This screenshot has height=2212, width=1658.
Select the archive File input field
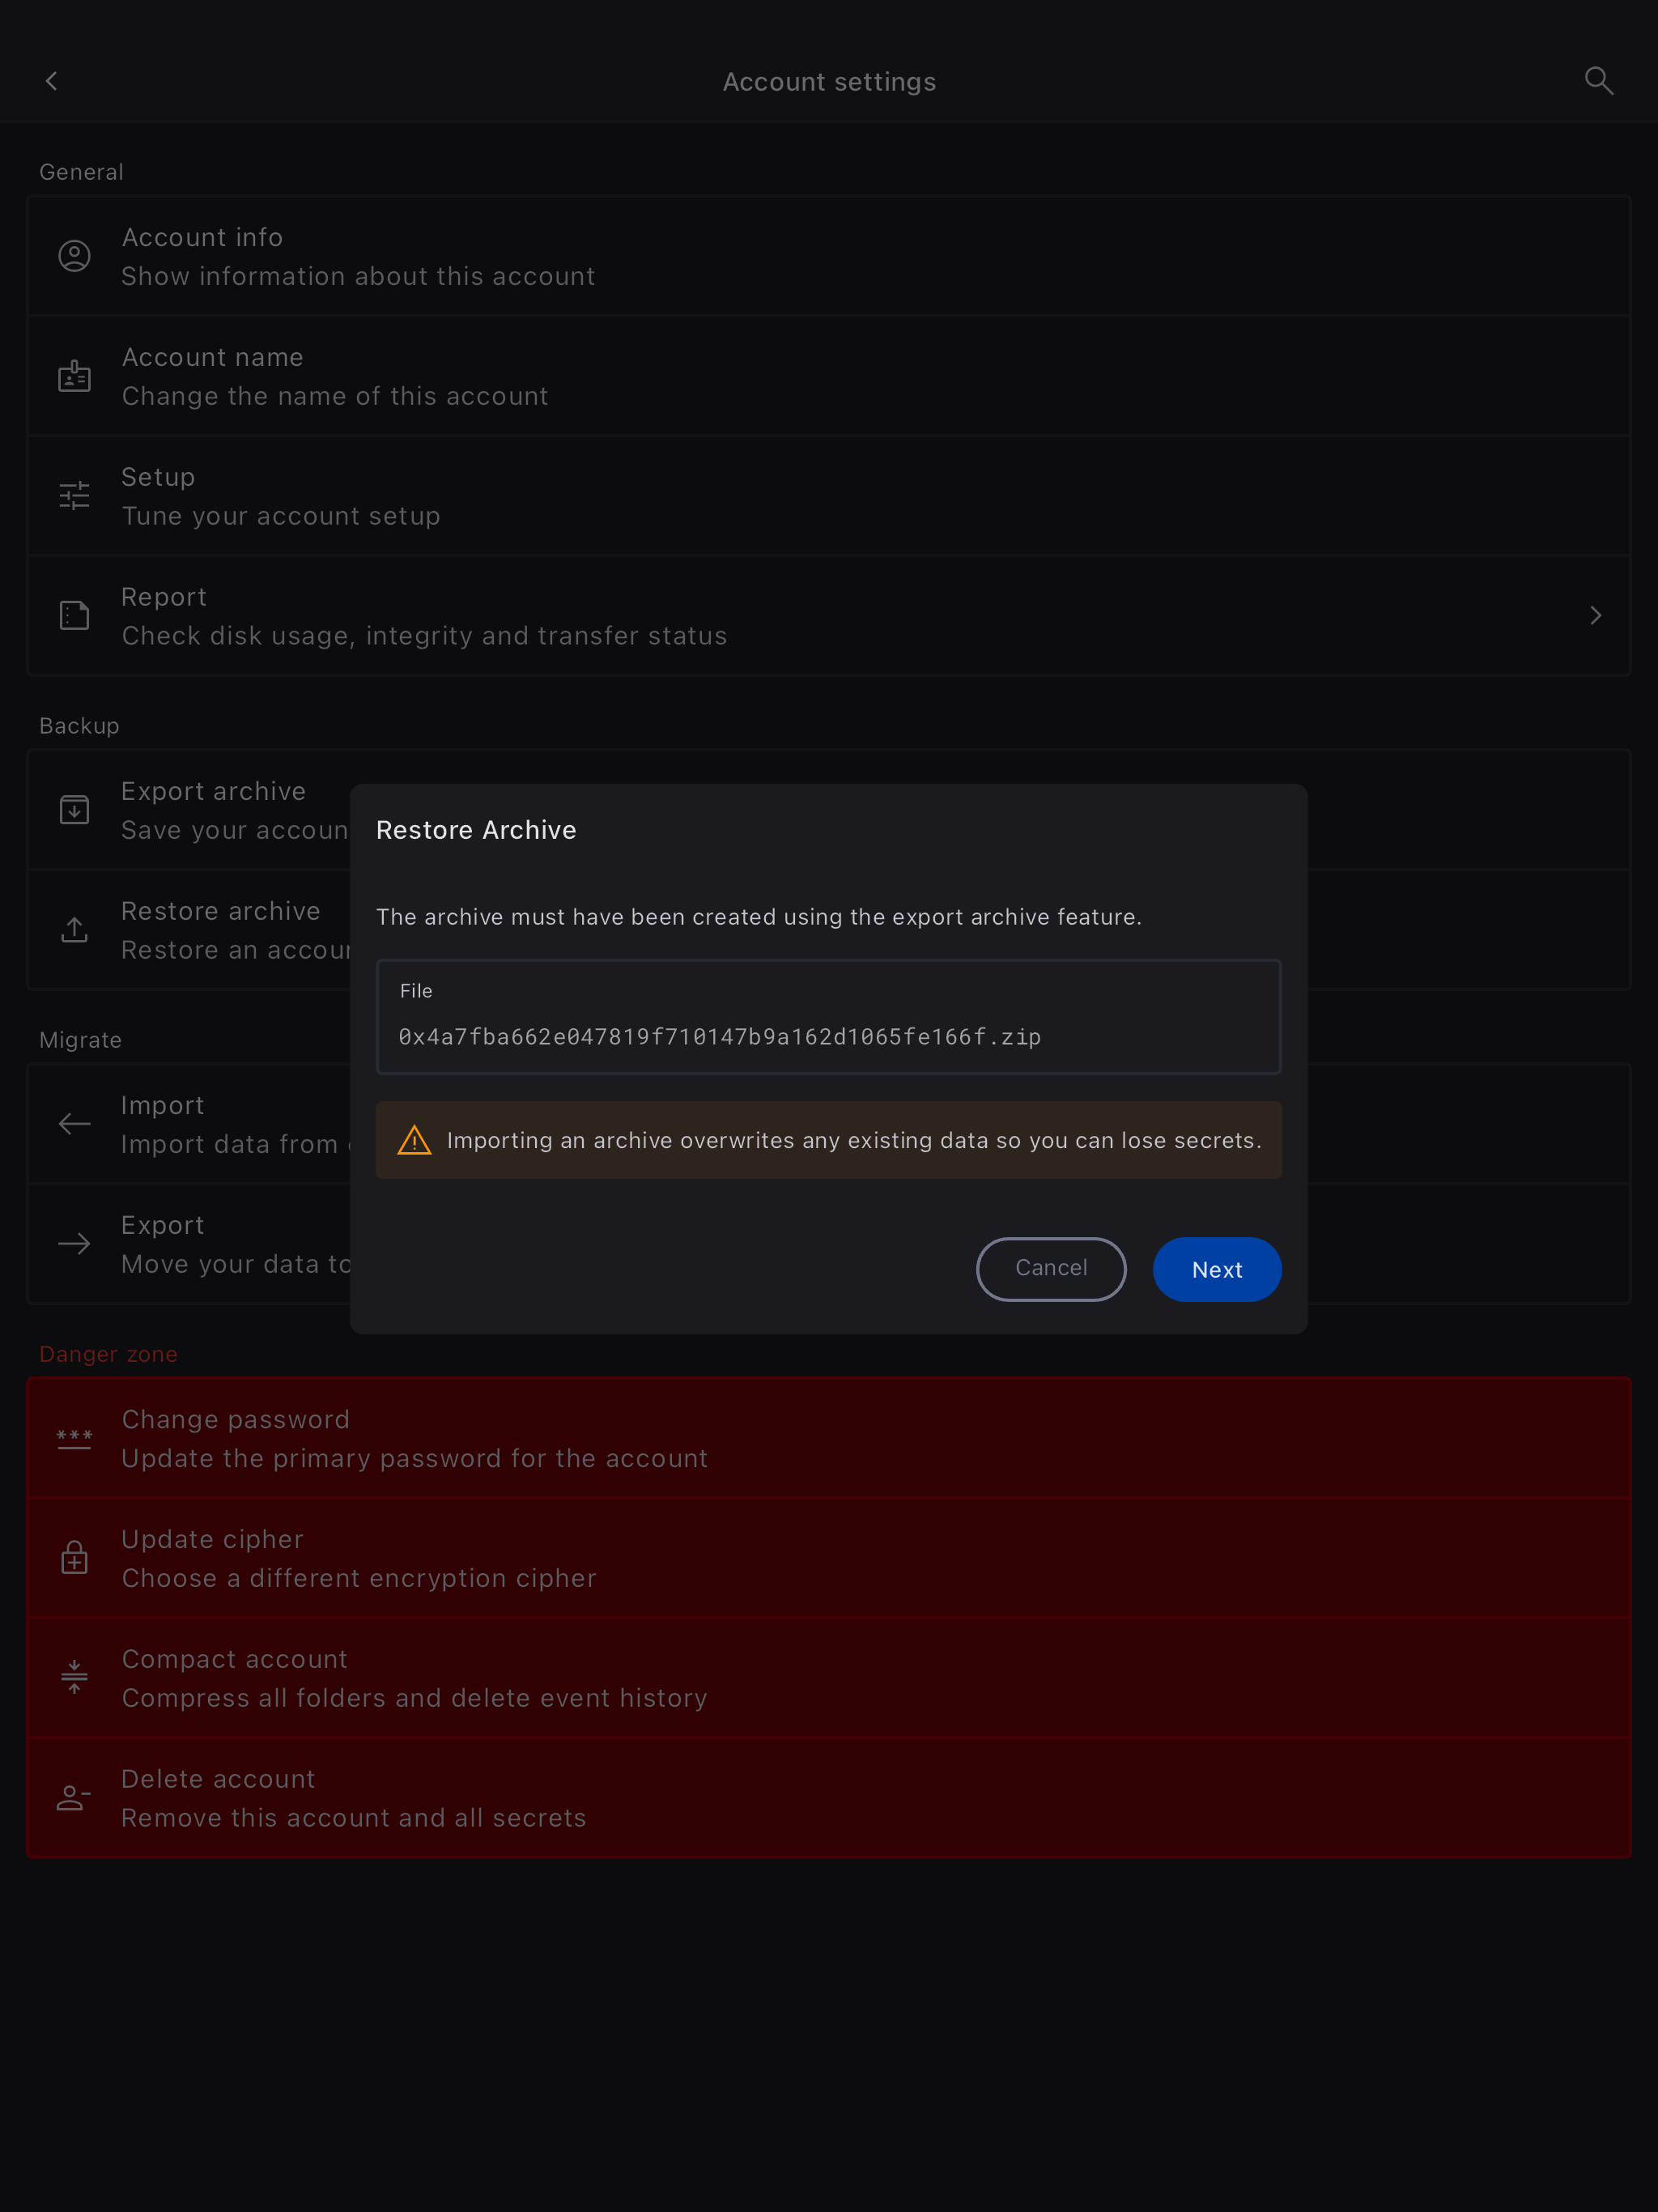[828, 1017]
